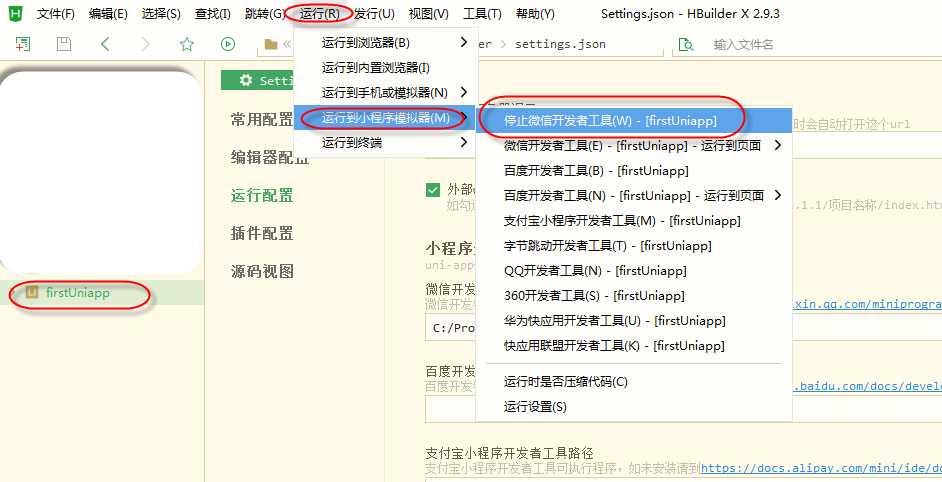Choose 运行到内置浏览器(I)

click(x=386, y=67)
